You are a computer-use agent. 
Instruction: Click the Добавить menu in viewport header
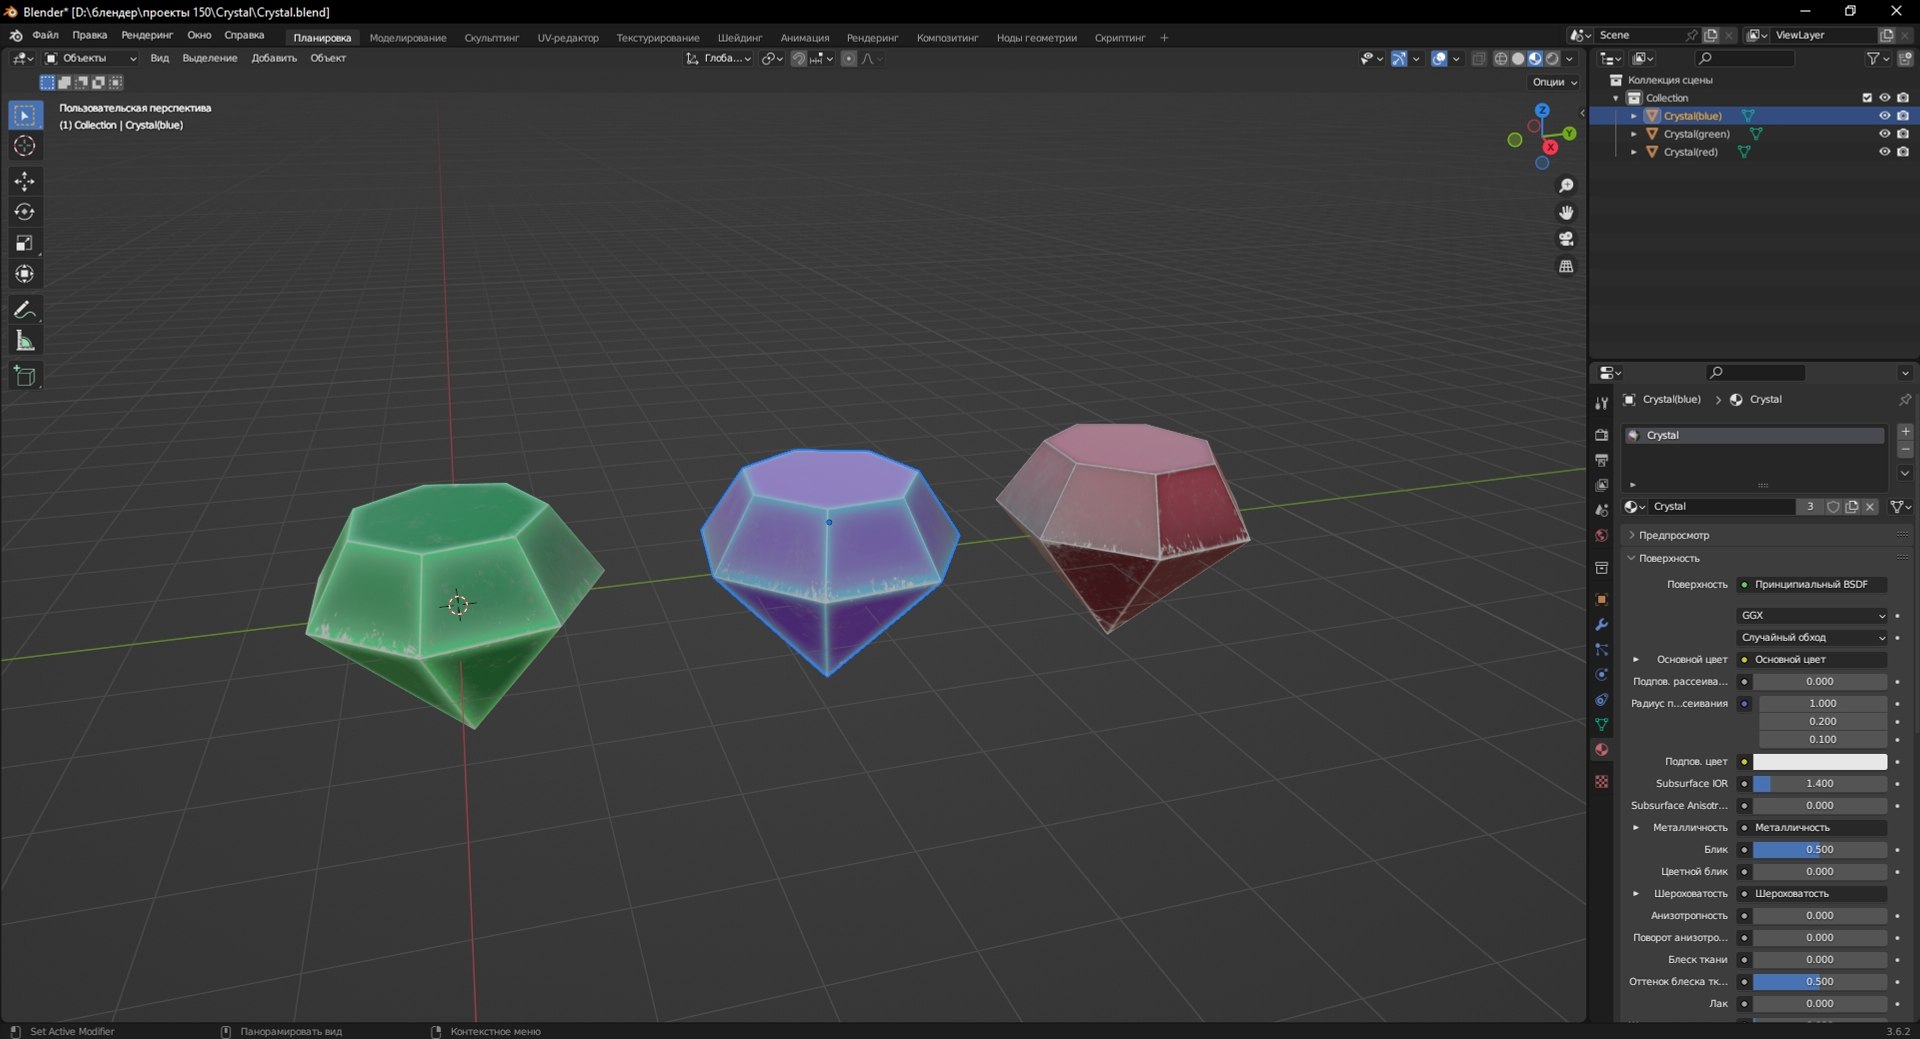coord(274,58)
